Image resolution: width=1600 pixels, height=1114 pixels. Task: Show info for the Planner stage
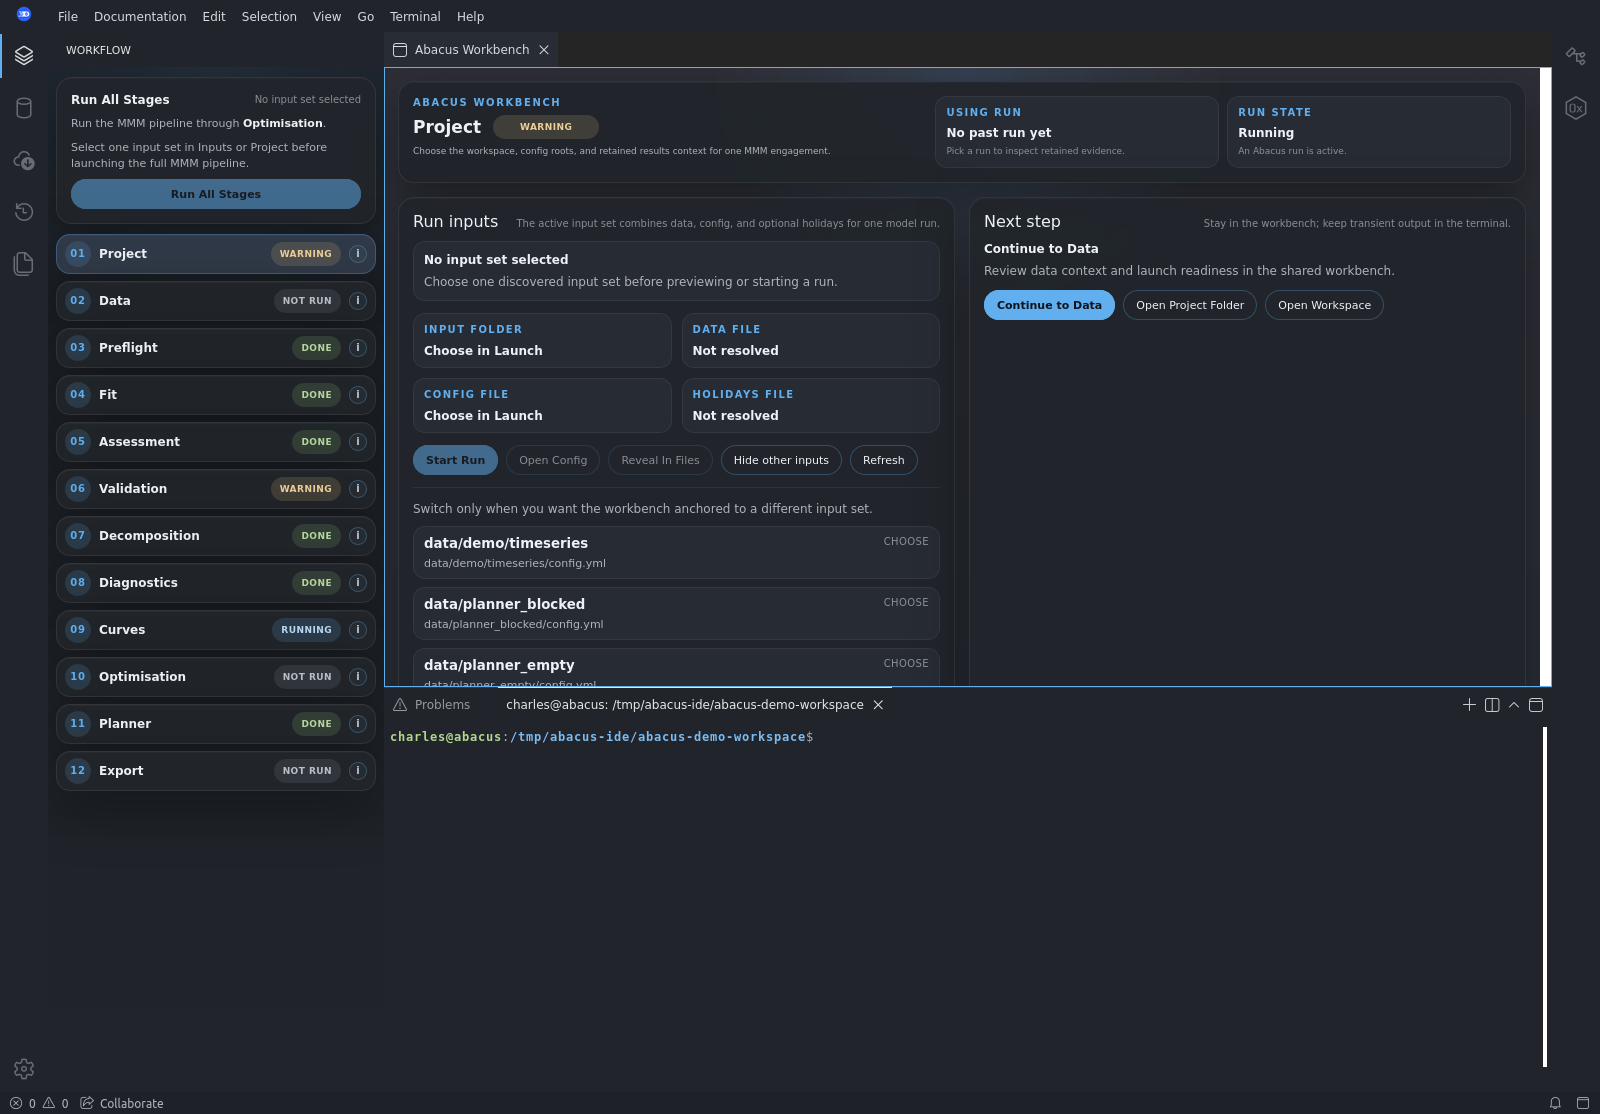[358, 724]
